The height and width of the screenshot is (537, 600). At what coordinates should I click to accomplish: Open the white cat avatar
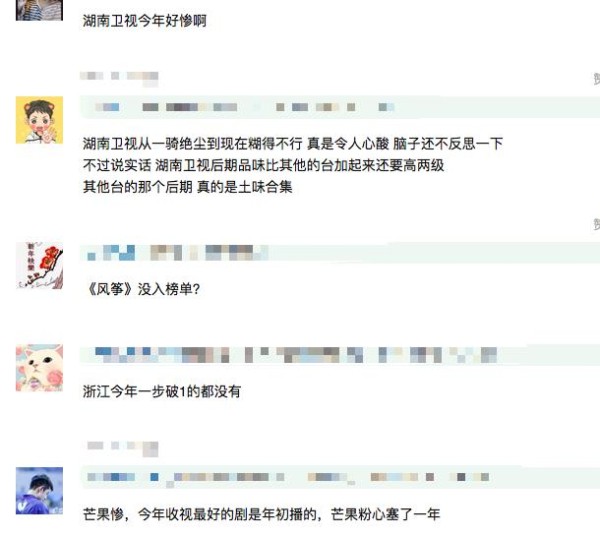click(39, 368)
